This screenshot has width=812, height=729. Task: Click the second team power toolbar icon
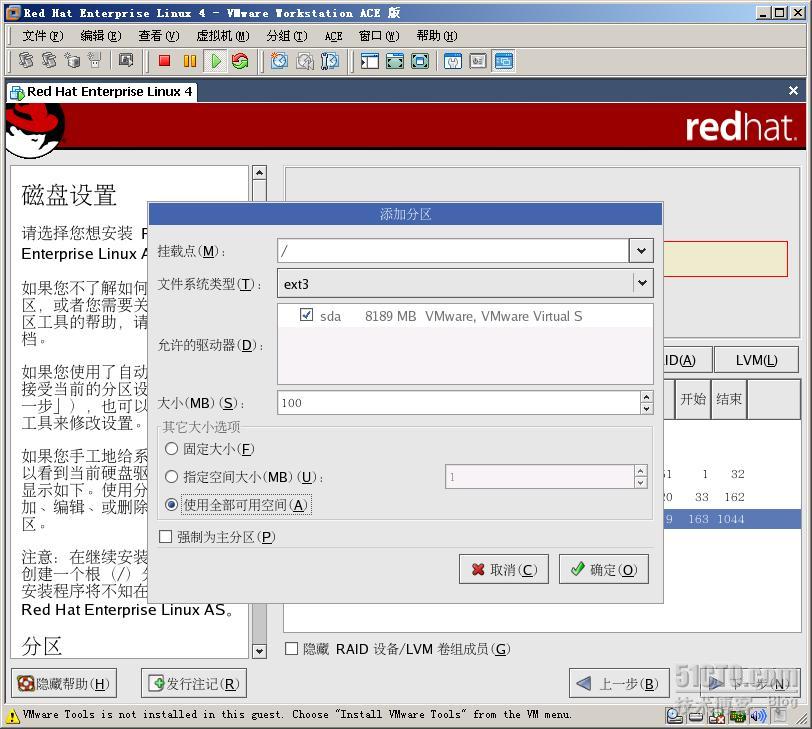(x=49, y=61)
